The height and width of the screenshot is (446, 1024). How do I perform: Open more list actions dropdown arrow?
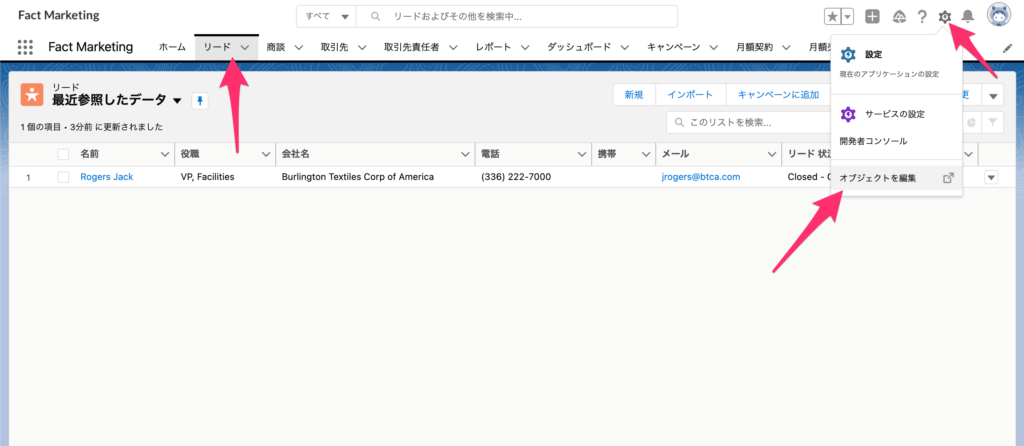(x=993, y=95)
